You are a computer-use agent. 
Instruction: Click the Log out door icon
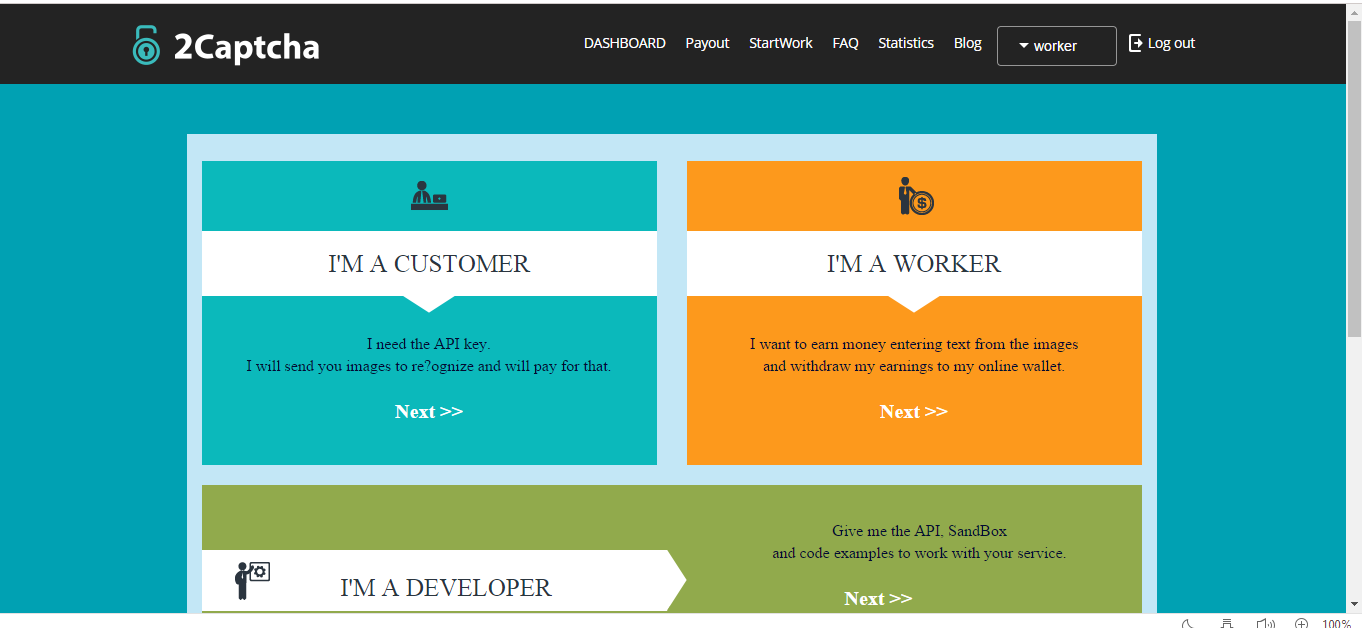click(x=1135, y=43)
